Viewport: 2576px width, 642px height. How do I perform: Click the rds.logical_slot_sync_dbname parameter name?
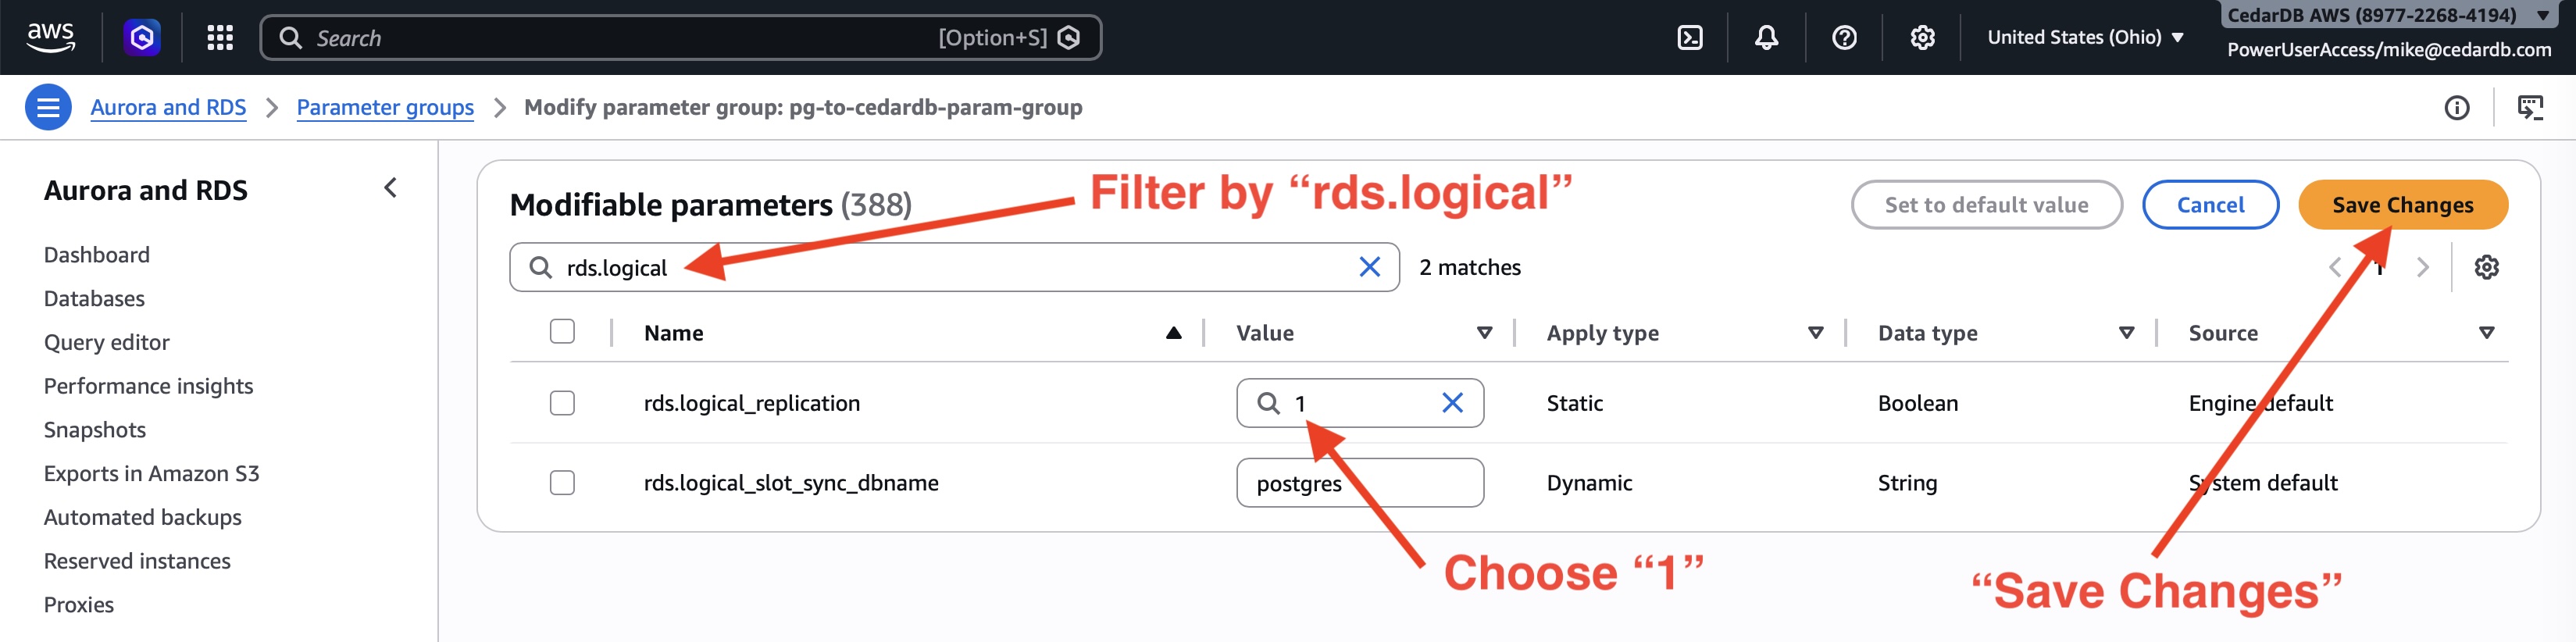click(x=791, y=483)
